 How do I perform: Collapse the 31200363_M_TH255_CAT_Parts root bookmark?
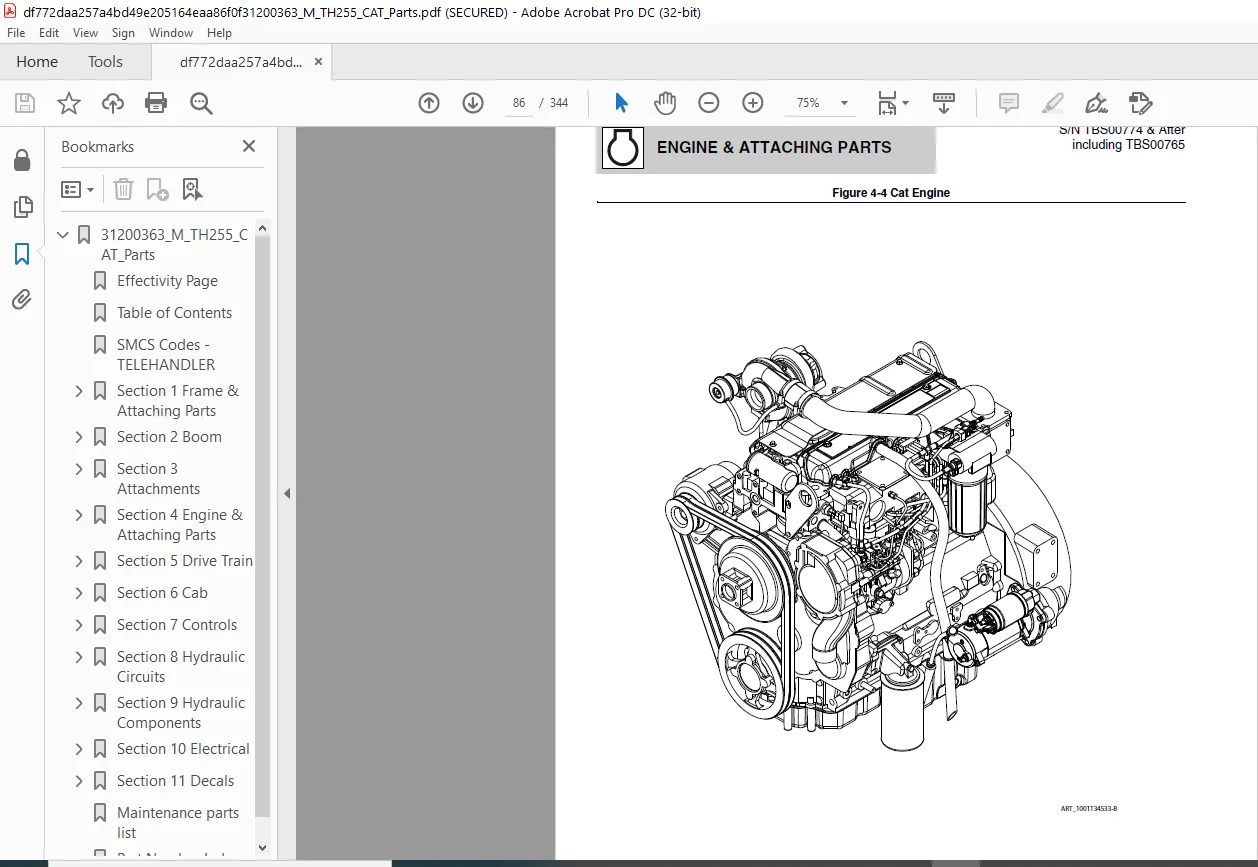point(63,235)
